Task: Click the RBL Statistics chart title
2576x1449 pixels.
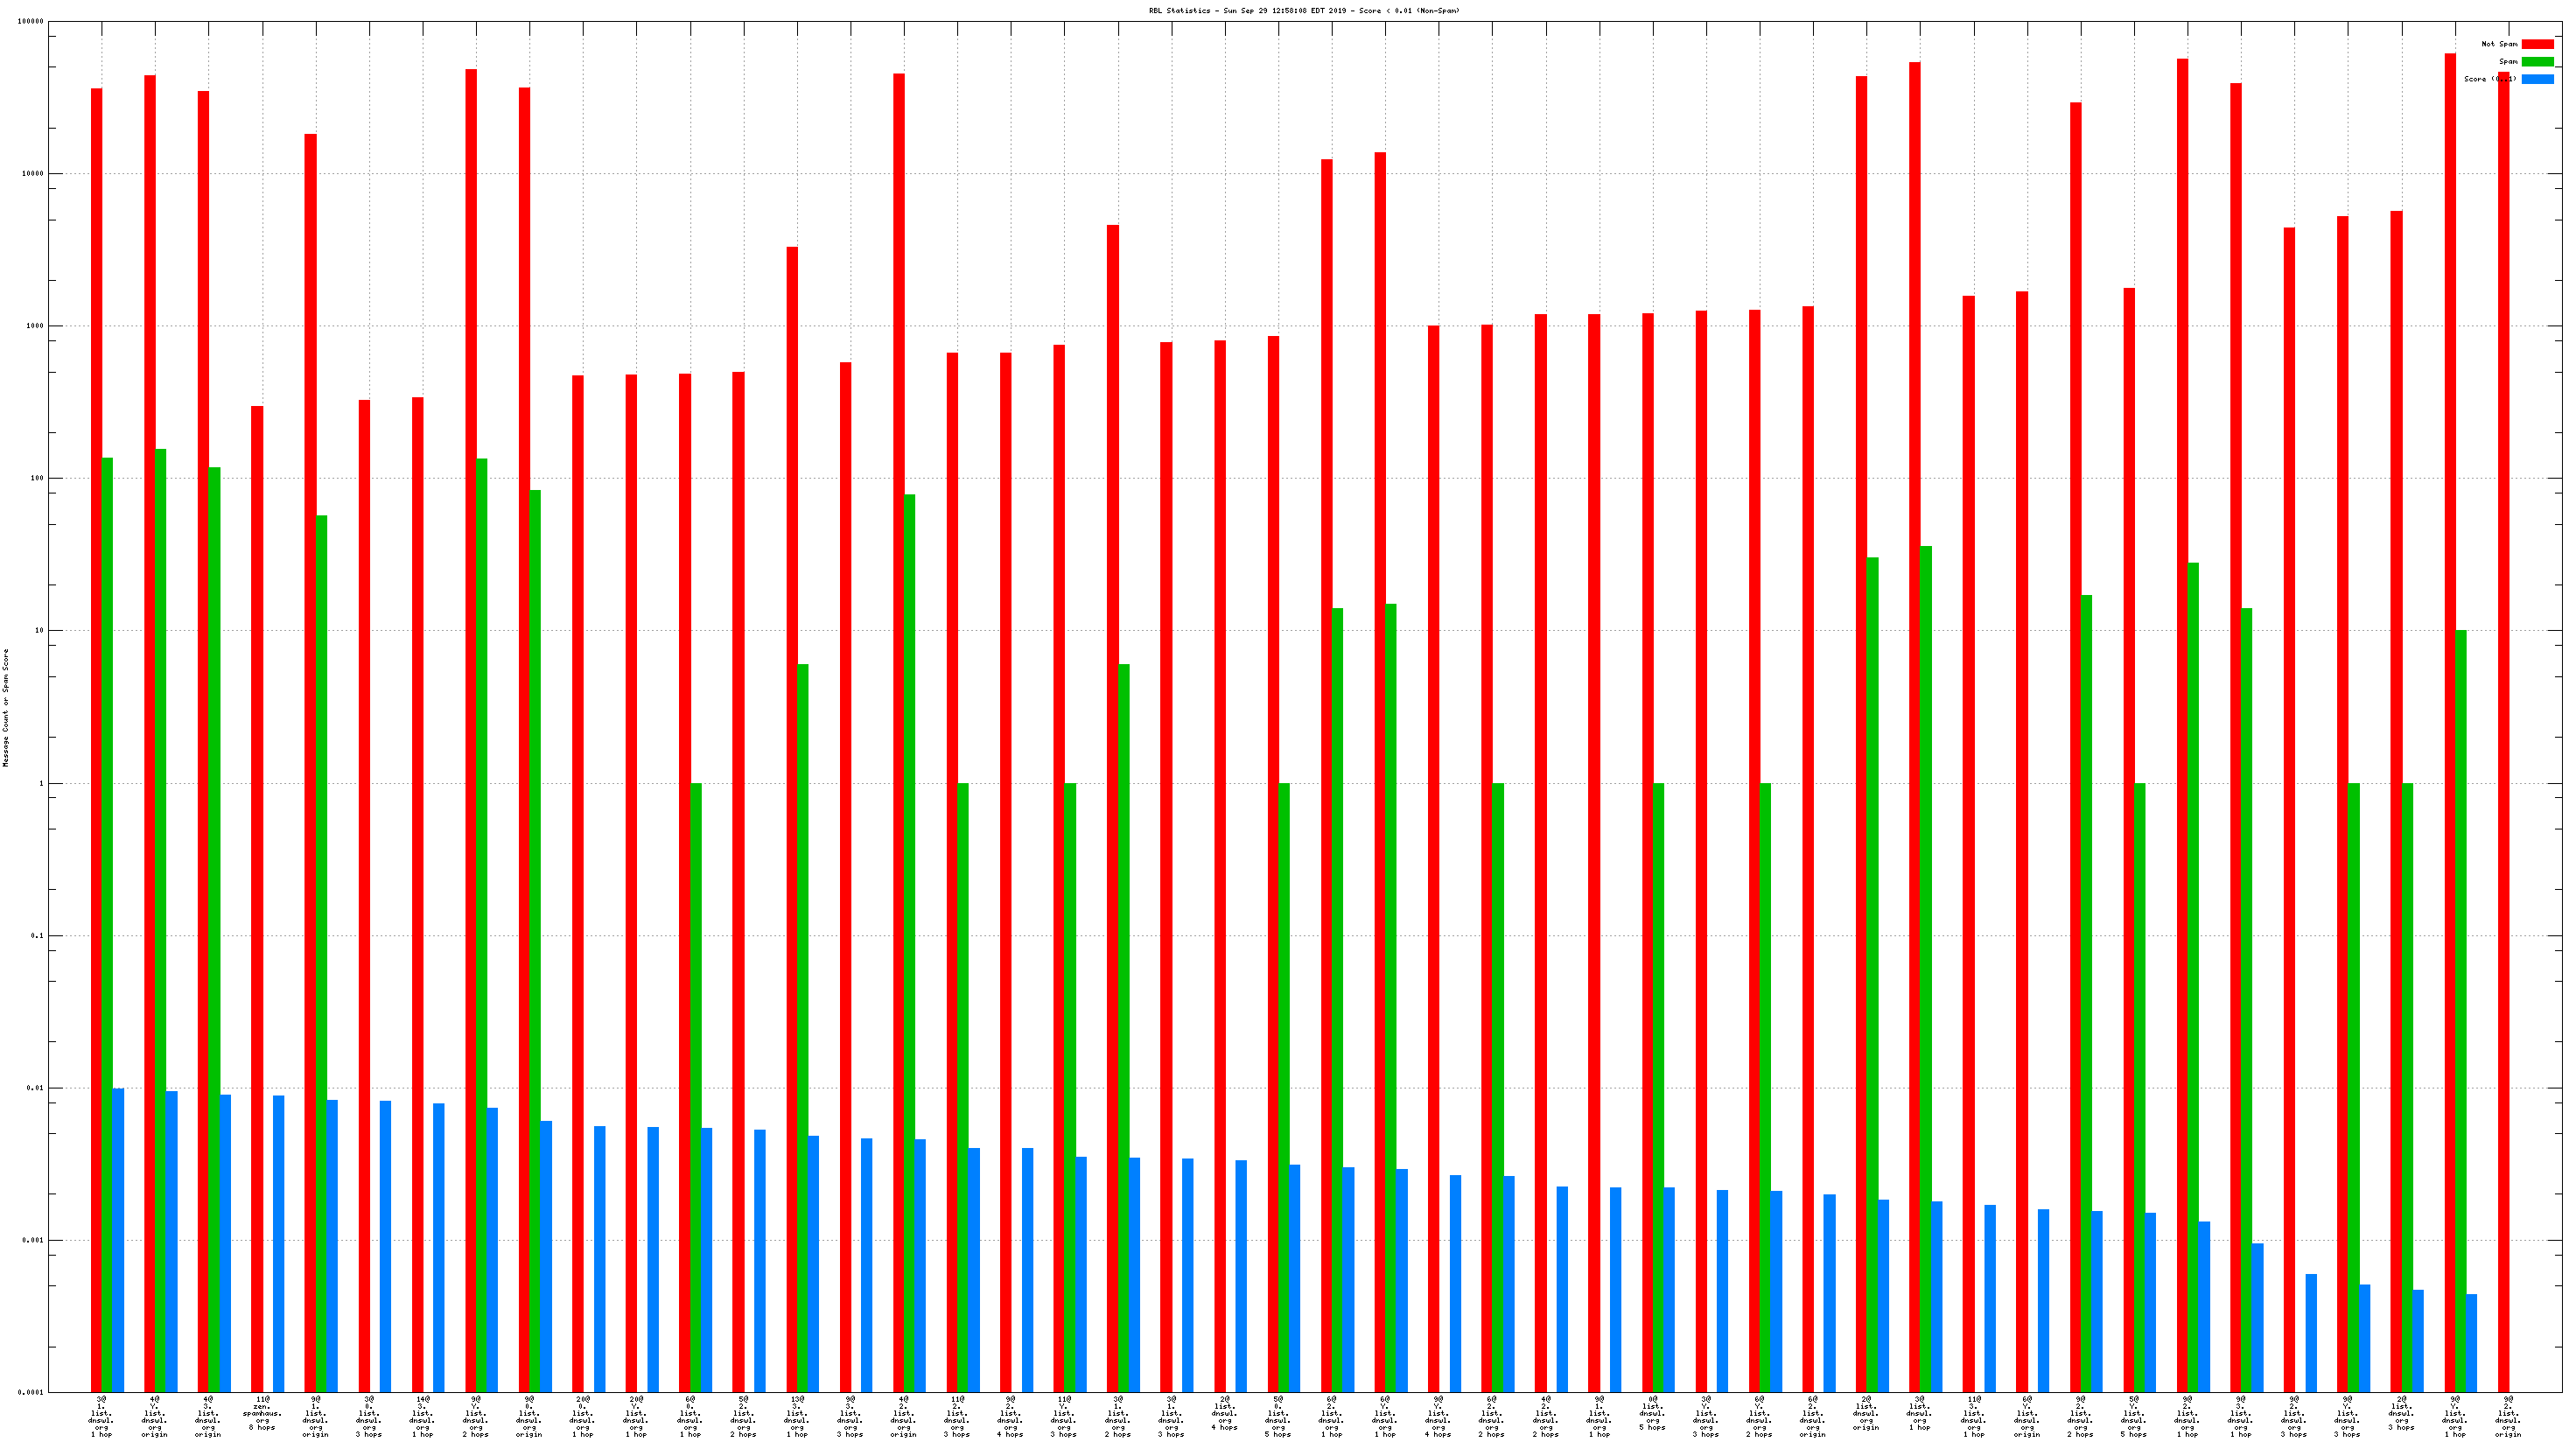Action: (x=1304, y=11)
